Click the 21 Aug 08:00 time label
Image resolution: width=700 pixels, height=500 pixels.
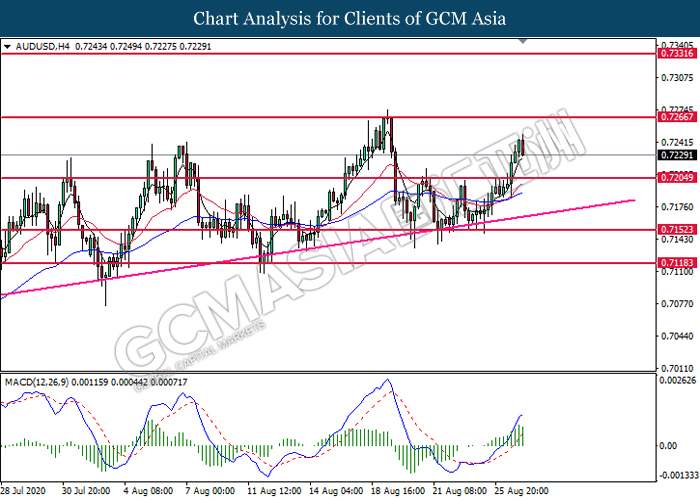coord(460,491)
